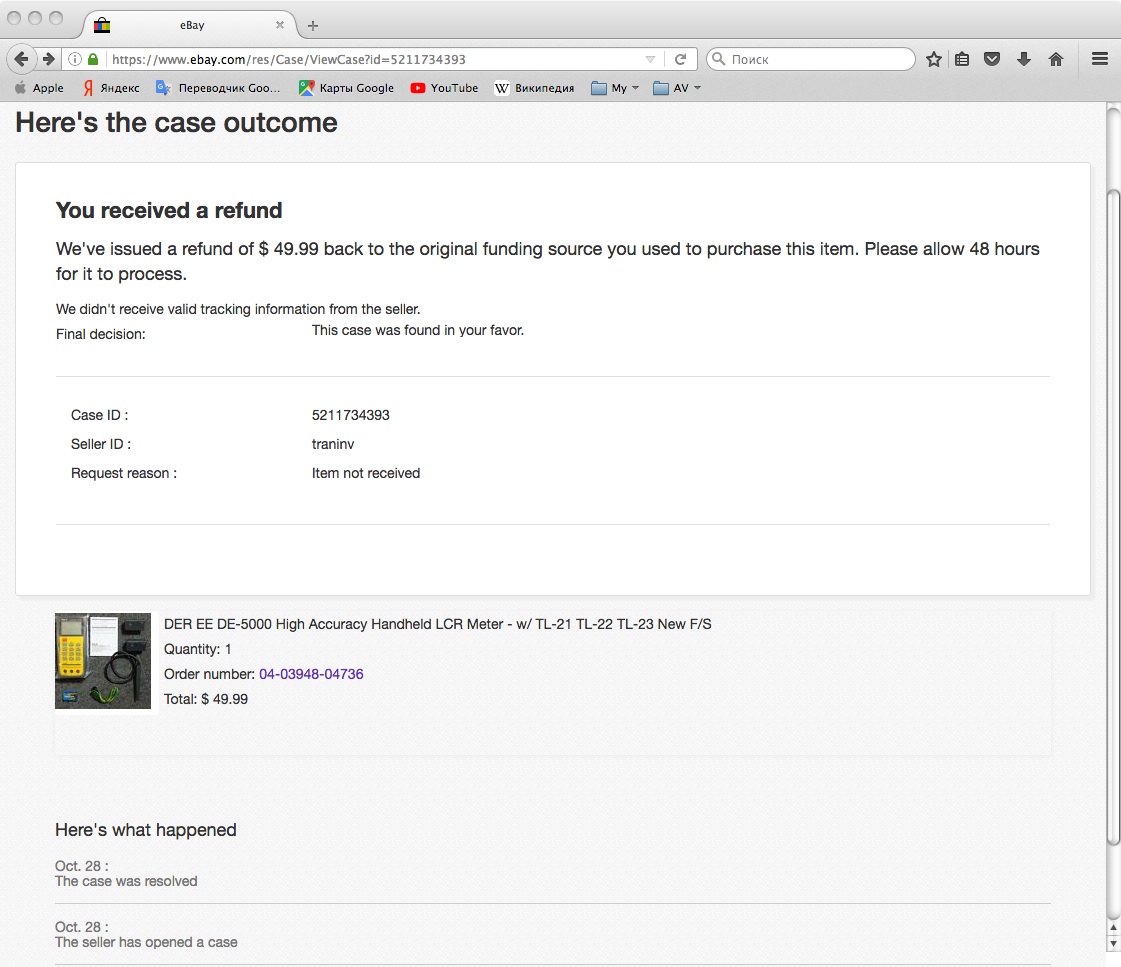Click the LCR Meter item thumbnail
The image size is (1121, 967).
click(x=103, y=661)
